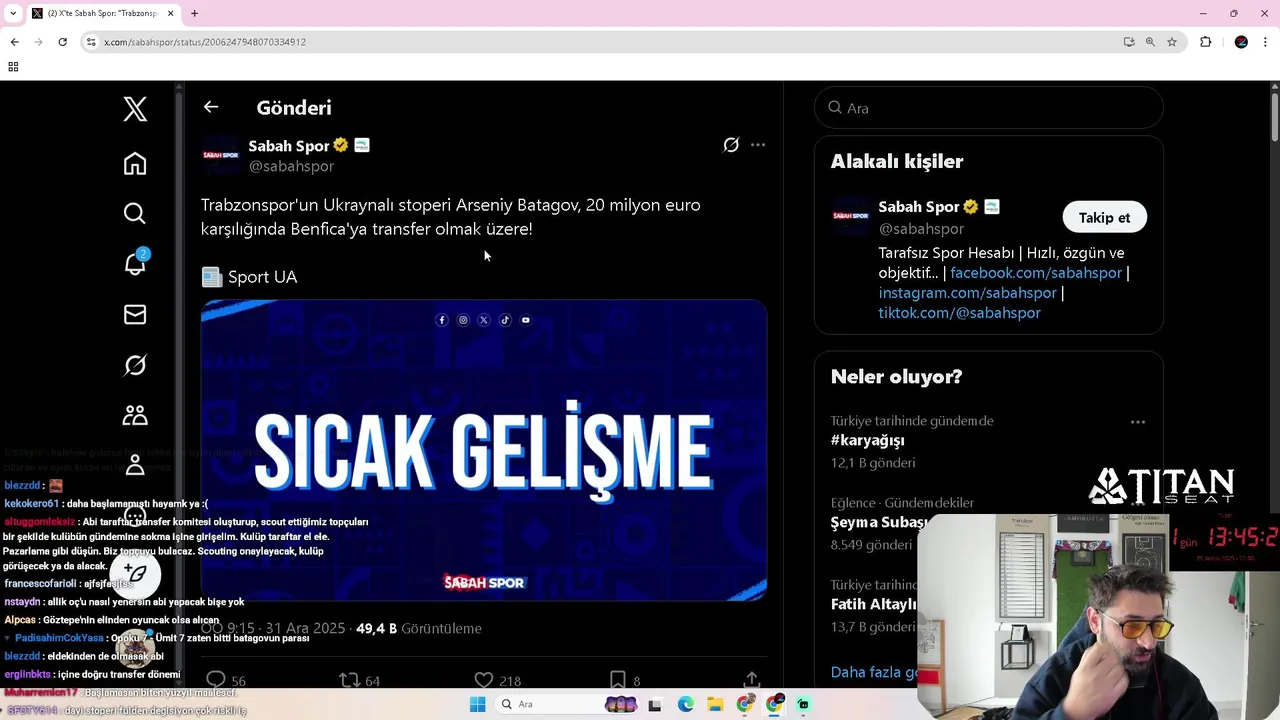Click the Sabah Spor author name
The image size is (1280, 720).
(289, 146)
